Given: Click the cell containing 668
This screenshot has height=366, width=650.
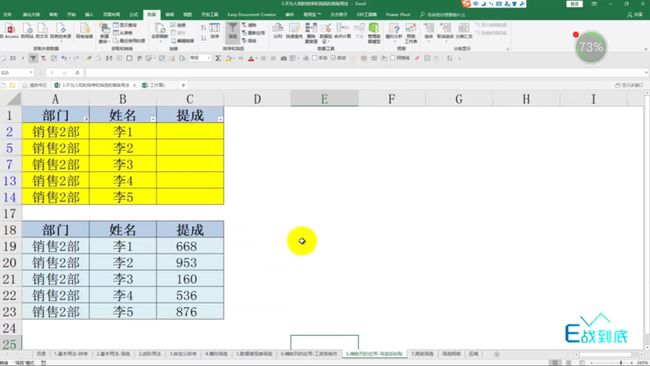Looking at the screenshot, I should pyautogui.click(x=190, y=246).
